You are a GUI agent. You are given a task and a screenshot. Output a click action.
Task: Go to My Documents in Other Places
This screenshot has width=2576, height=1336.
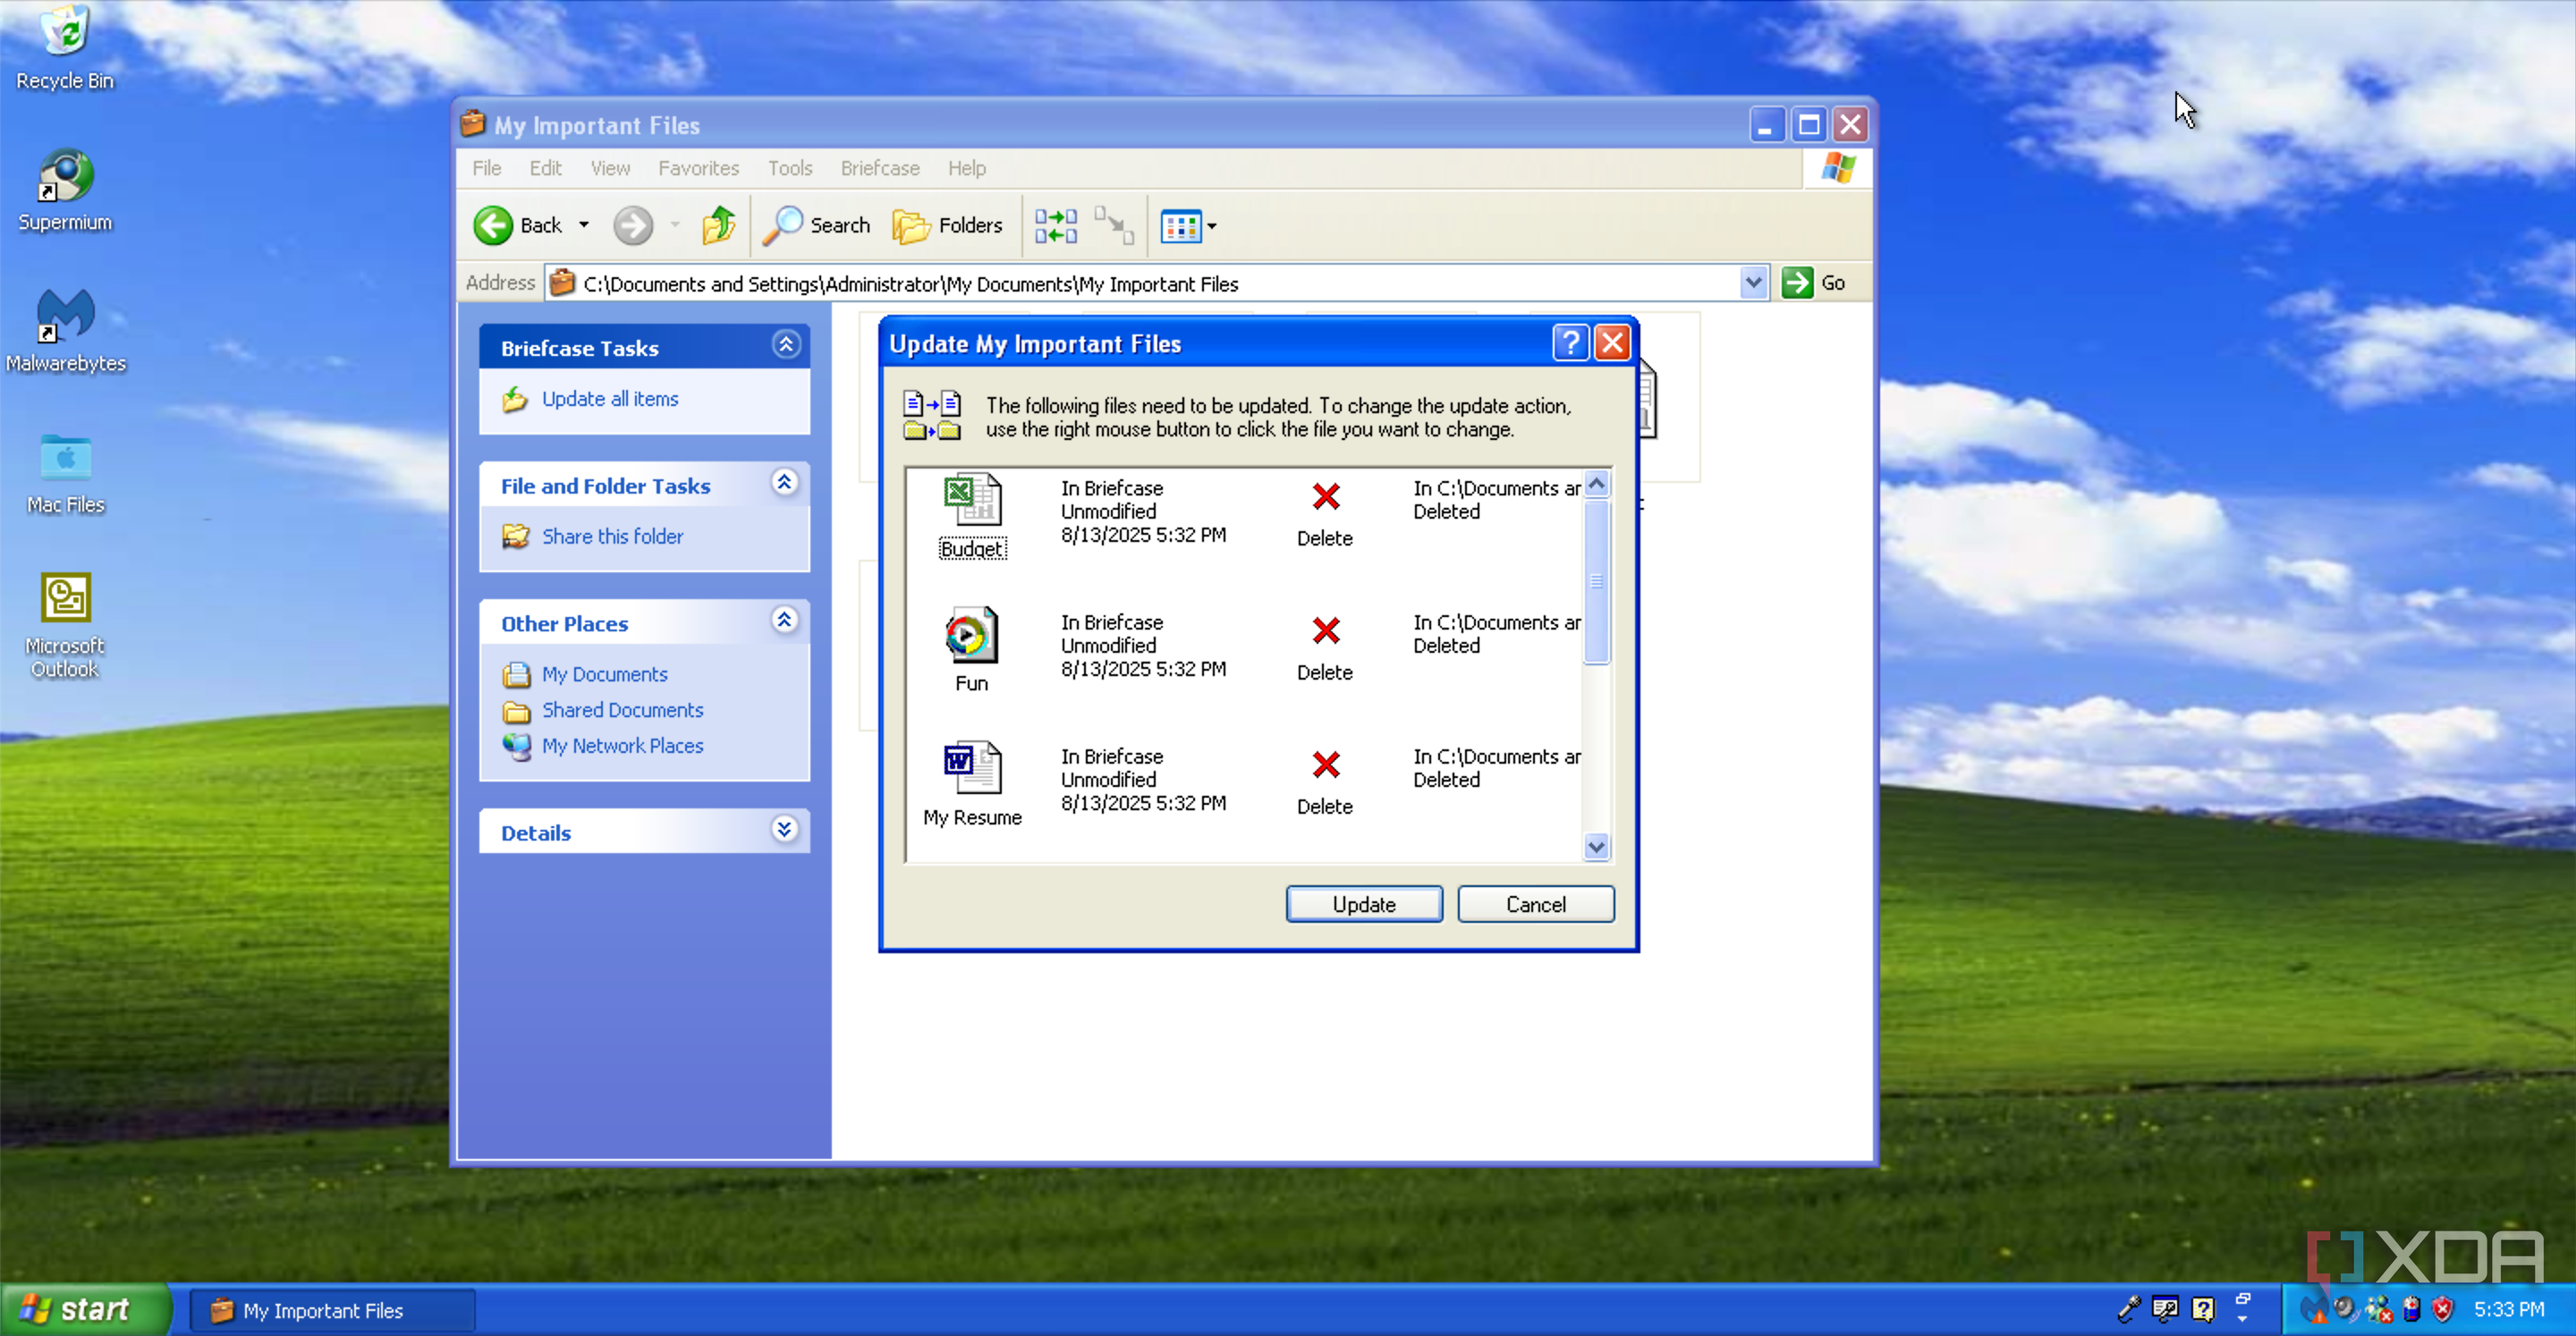coord(604,675)
